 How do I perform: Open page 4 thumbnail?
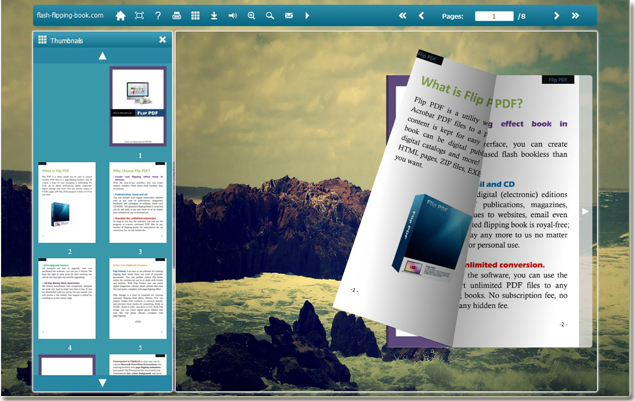point(67,299)
